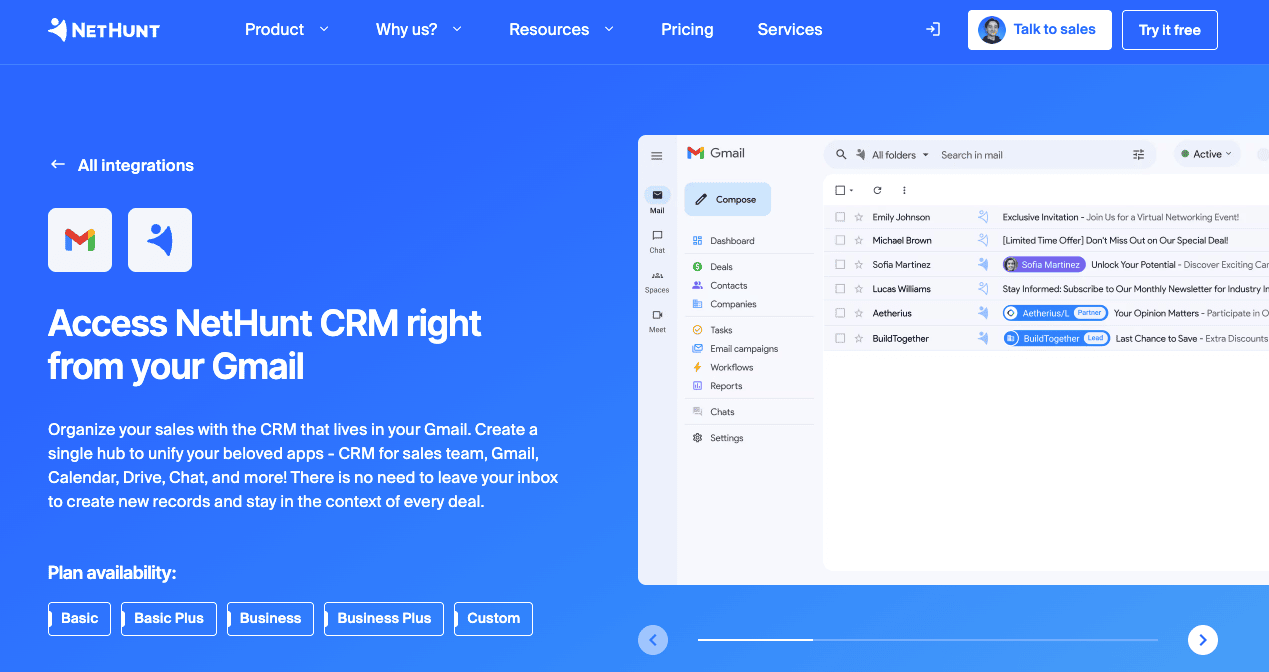
Task: Open the Gmail hamburger menu icon
Action: 657,155
